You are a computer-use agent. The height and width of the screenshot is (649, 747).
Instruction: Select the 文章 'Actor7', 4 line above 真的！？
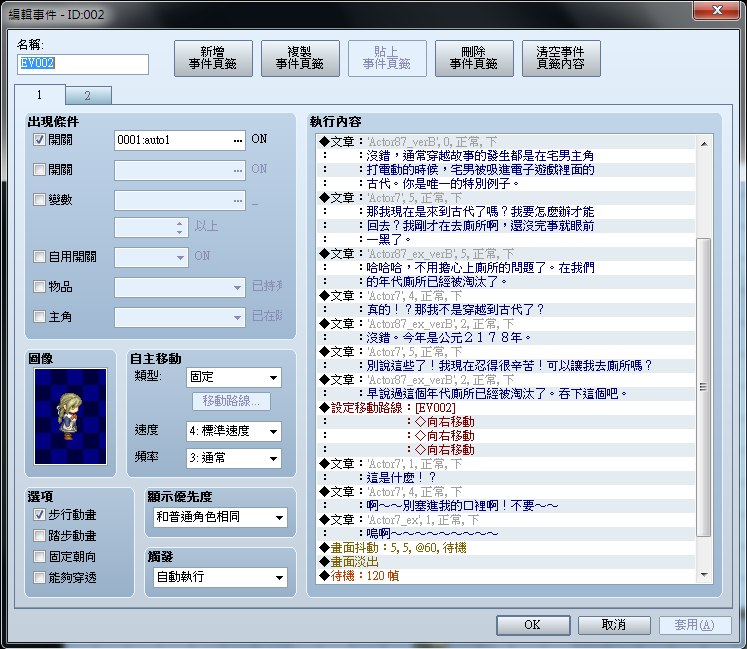pos(506,296)
